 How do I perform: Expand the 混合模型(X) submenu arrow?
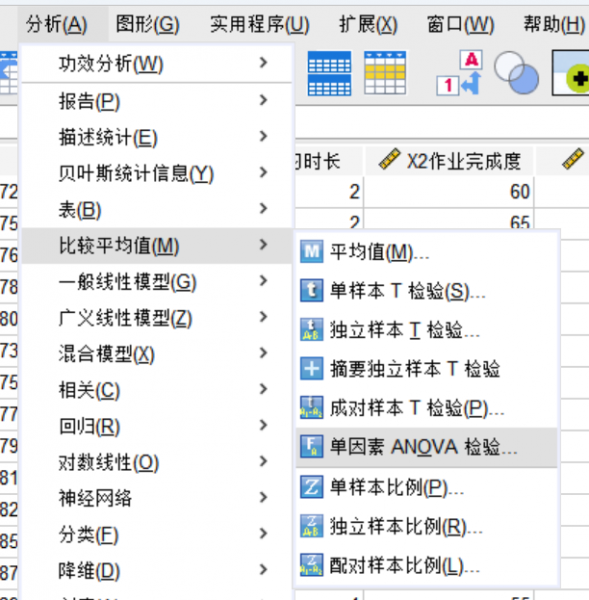(263, 352)
